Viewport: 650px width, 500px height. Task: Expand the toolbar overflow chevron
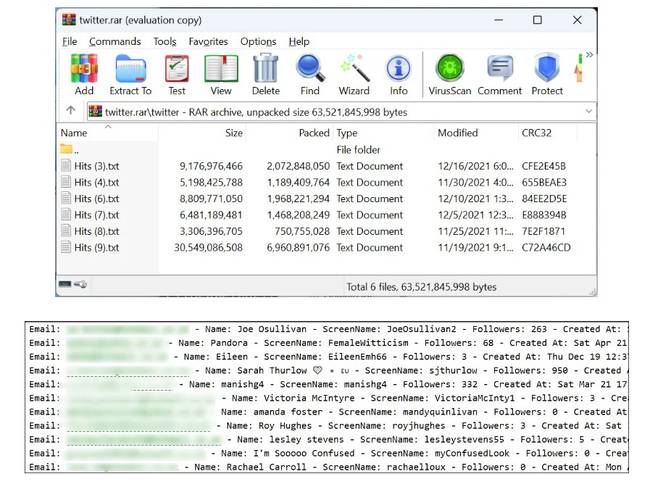(x=589, y=55)
